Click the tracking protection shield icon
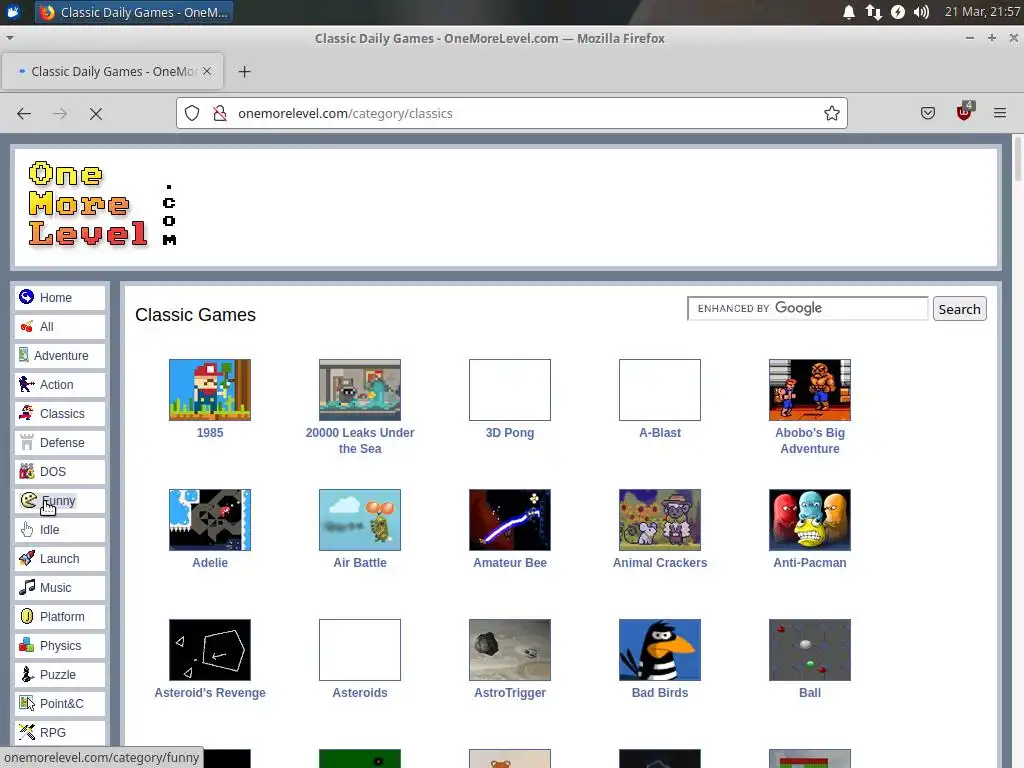 point(191,113)
